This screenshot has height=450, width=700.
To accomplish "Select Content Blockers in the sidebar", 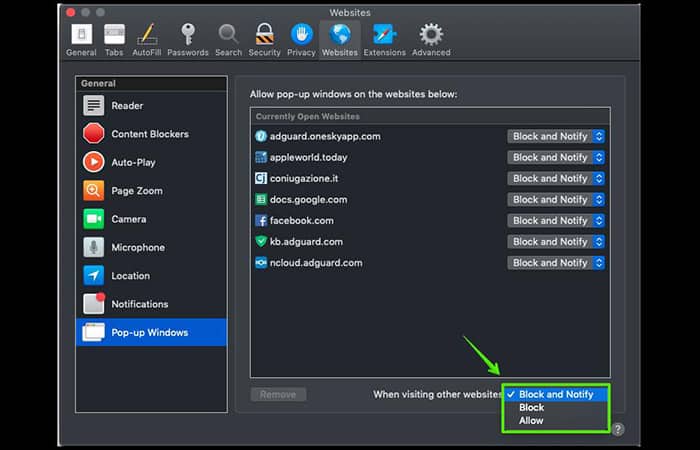I will 151,134.
